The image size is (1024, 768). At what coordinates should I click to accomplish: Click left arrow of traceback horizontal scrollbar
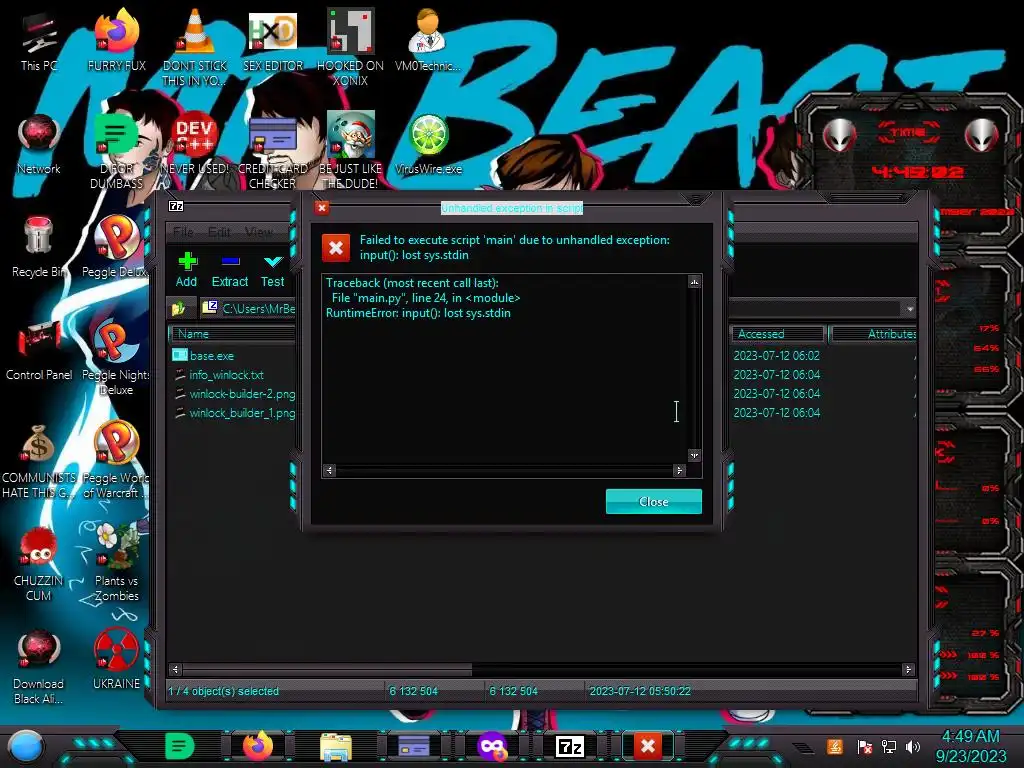tap(330, 470)
